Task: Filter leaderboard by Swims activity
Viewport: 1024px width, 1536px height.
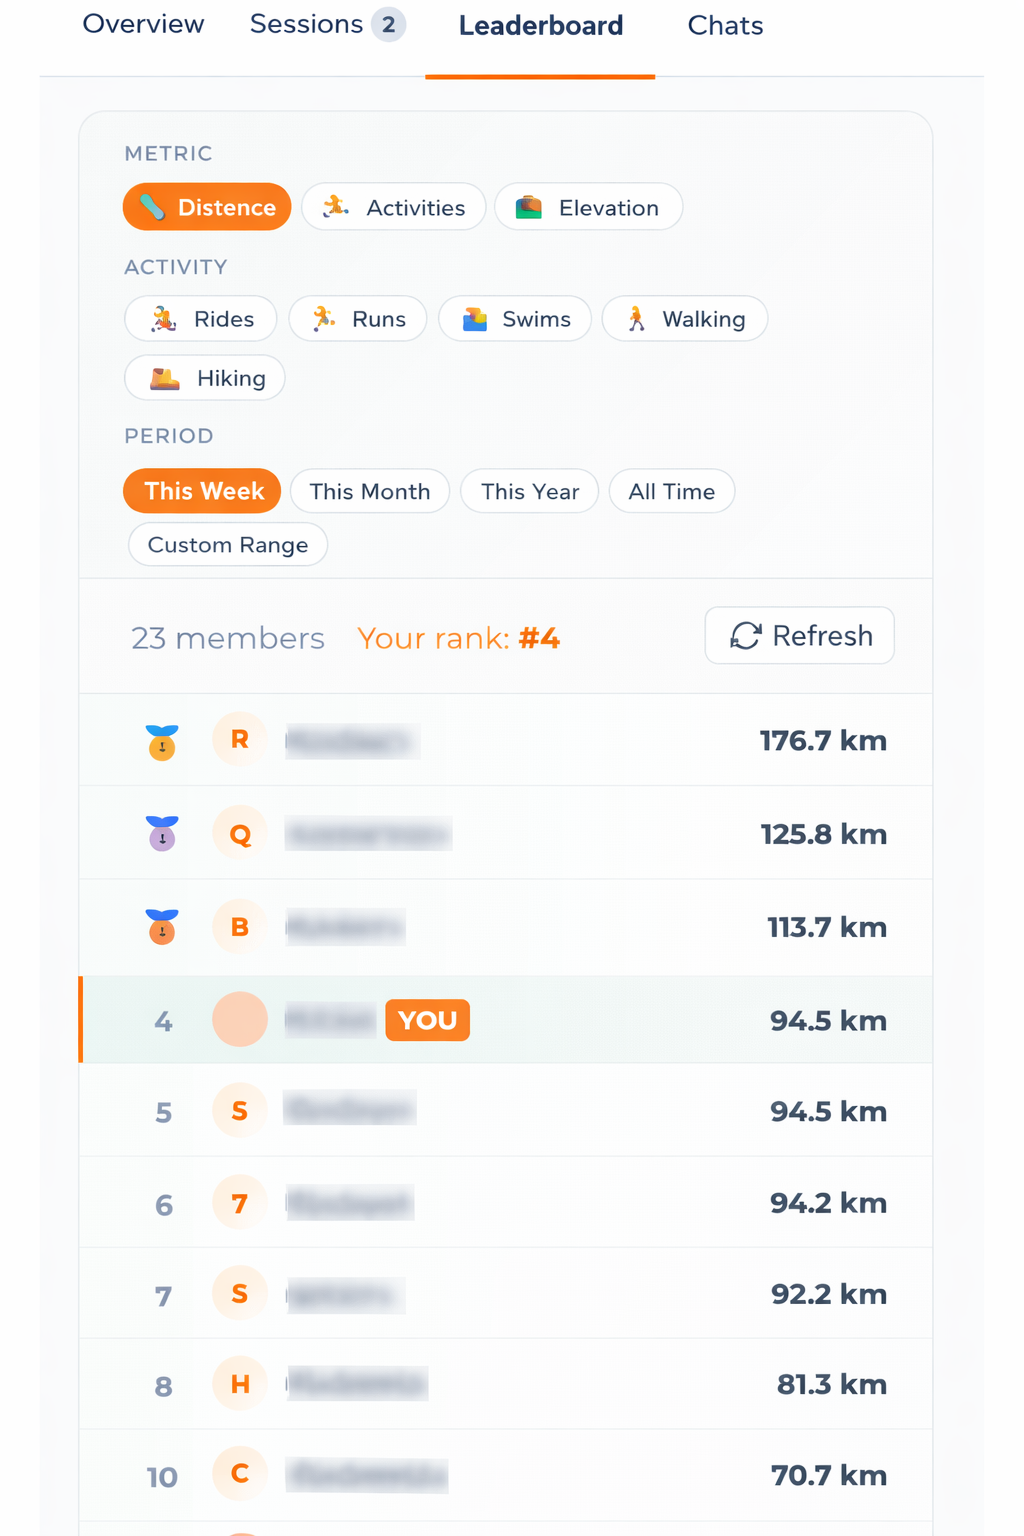Action: (x=515, y=319)
